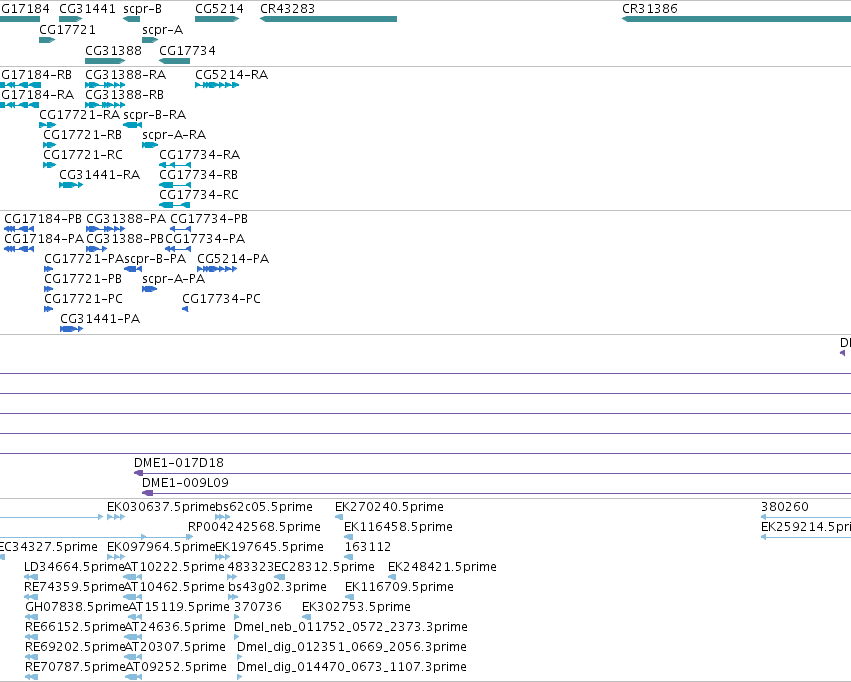The image size is (851, 682).
Task: Select the CG31441 gene label
Action: pos(87,9)
